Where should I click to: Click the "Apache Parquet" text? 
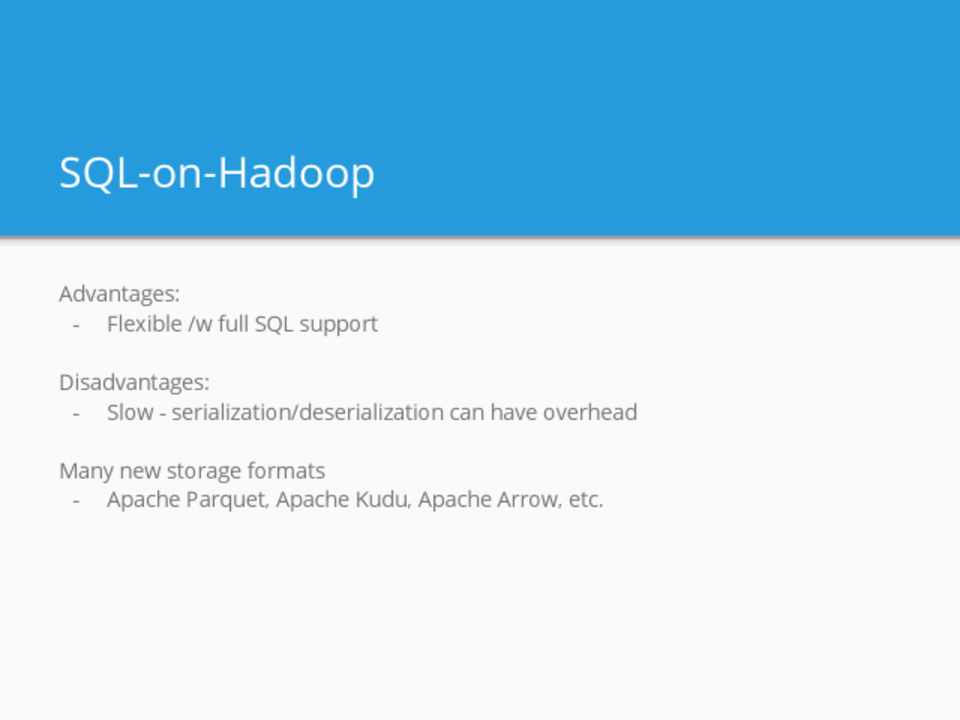pyautogui.click(x=187, y=499)
